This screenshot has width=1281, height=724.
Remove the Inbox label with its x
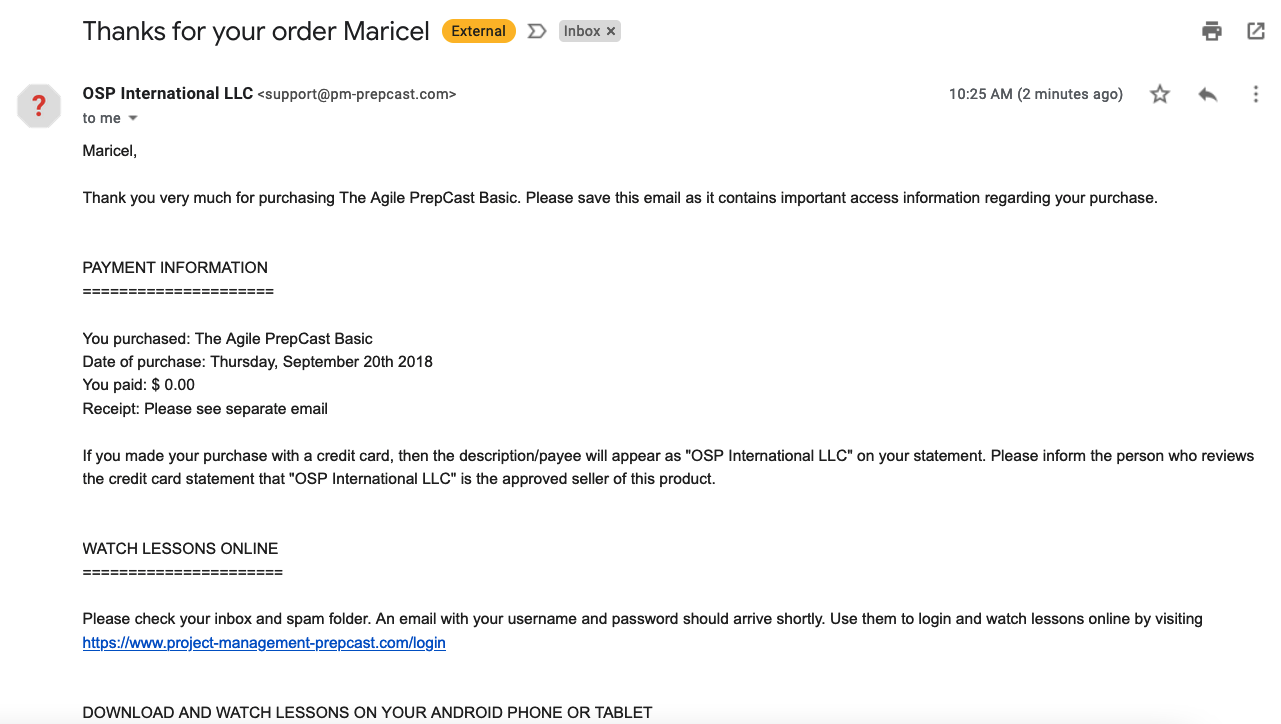click(x=611, y=31)
